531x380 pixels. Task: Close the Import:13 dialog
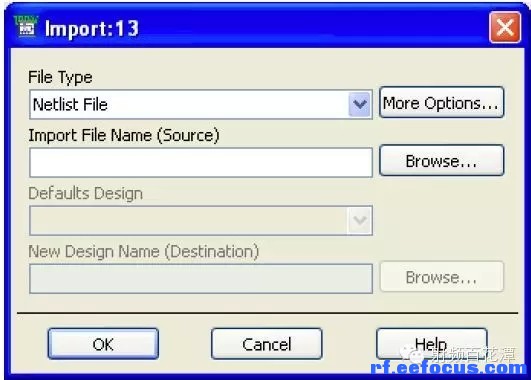pos(505,27)
